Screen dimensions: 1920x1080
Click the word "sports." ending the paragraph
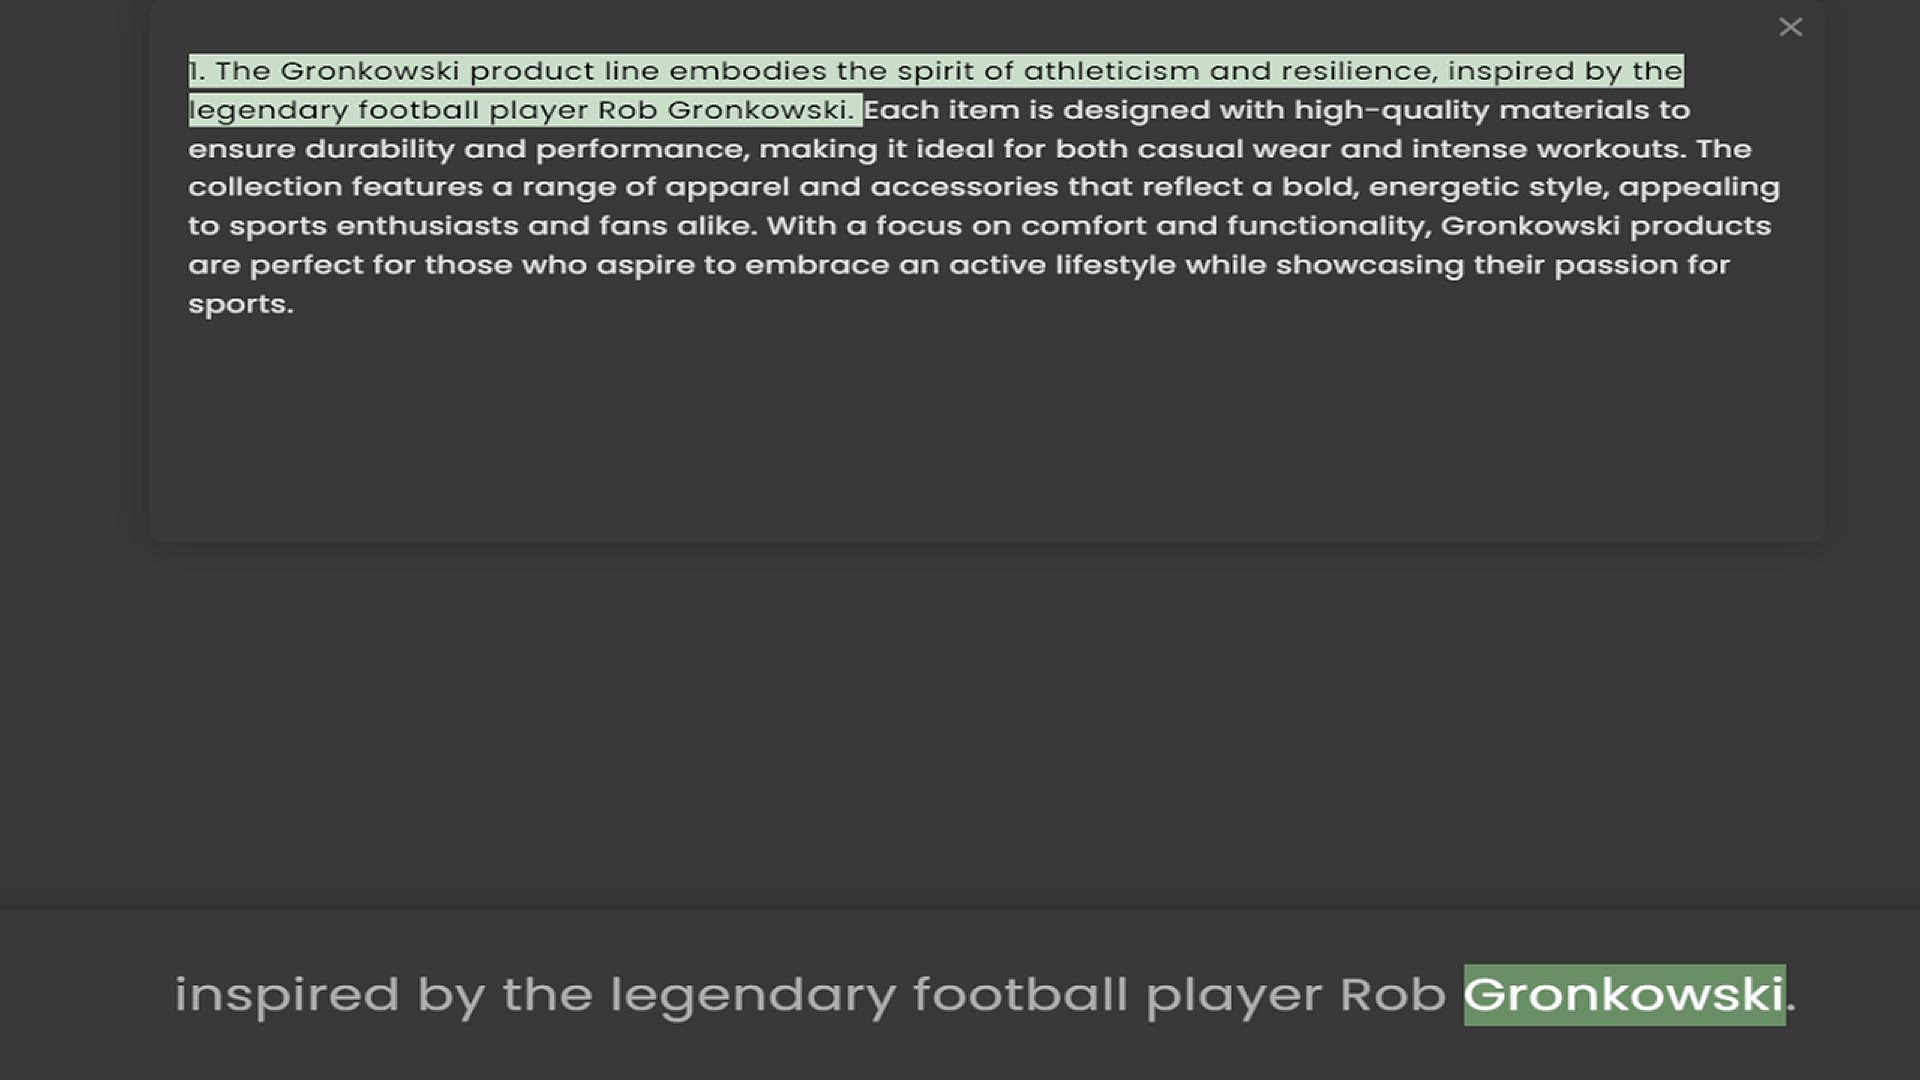pos(241,304)
